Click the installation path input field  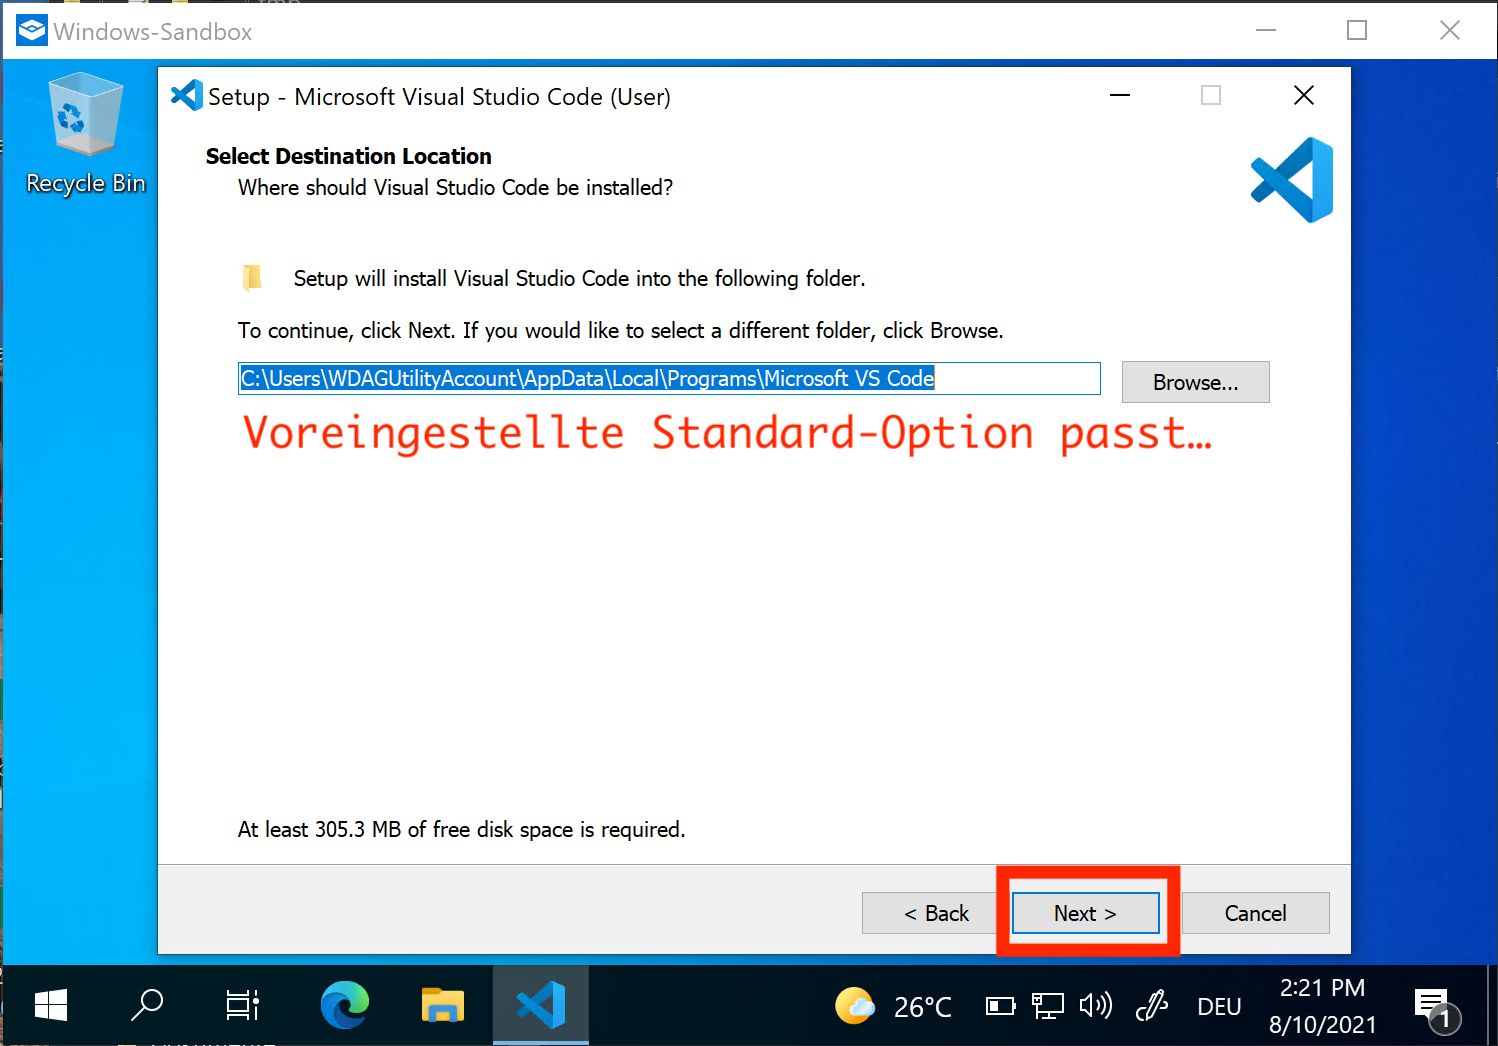(x=669, y=378)
